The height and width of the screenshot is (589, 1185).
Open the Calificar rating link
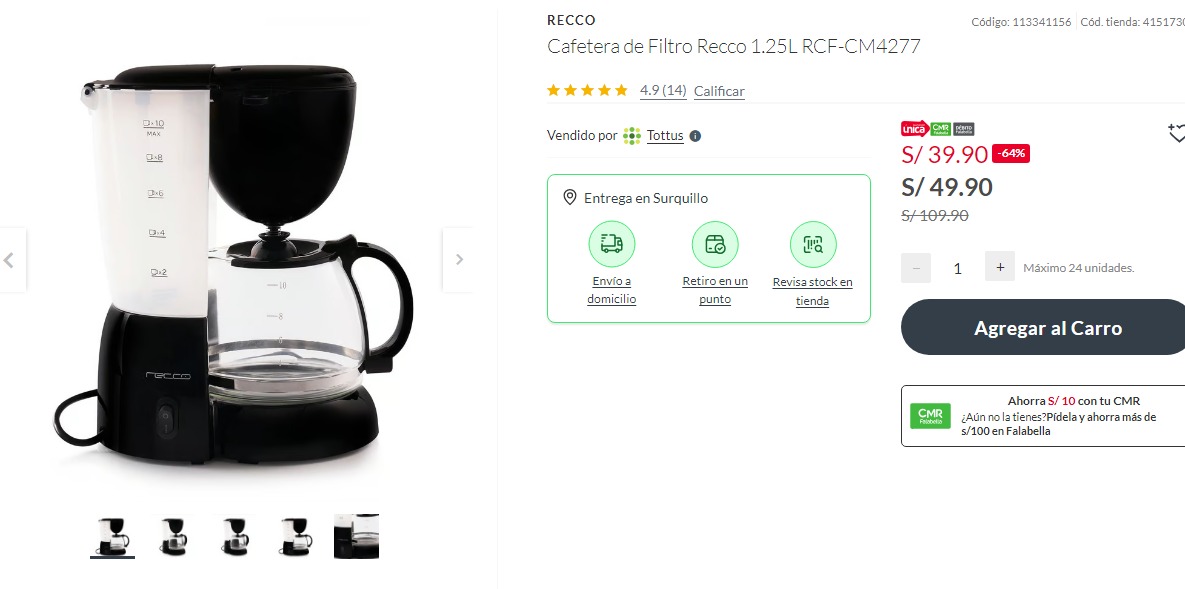719,91
